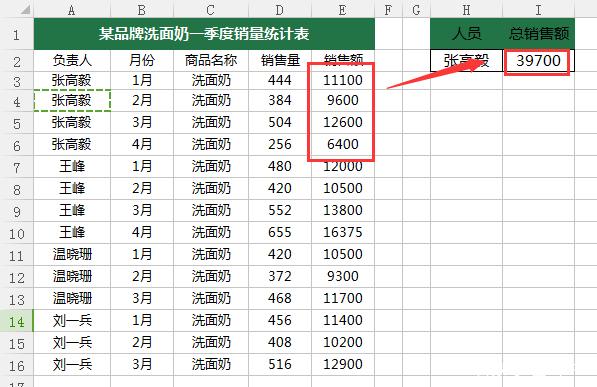The image size is (597, 387).
Task: Select row 7 header
Action: 17,167
